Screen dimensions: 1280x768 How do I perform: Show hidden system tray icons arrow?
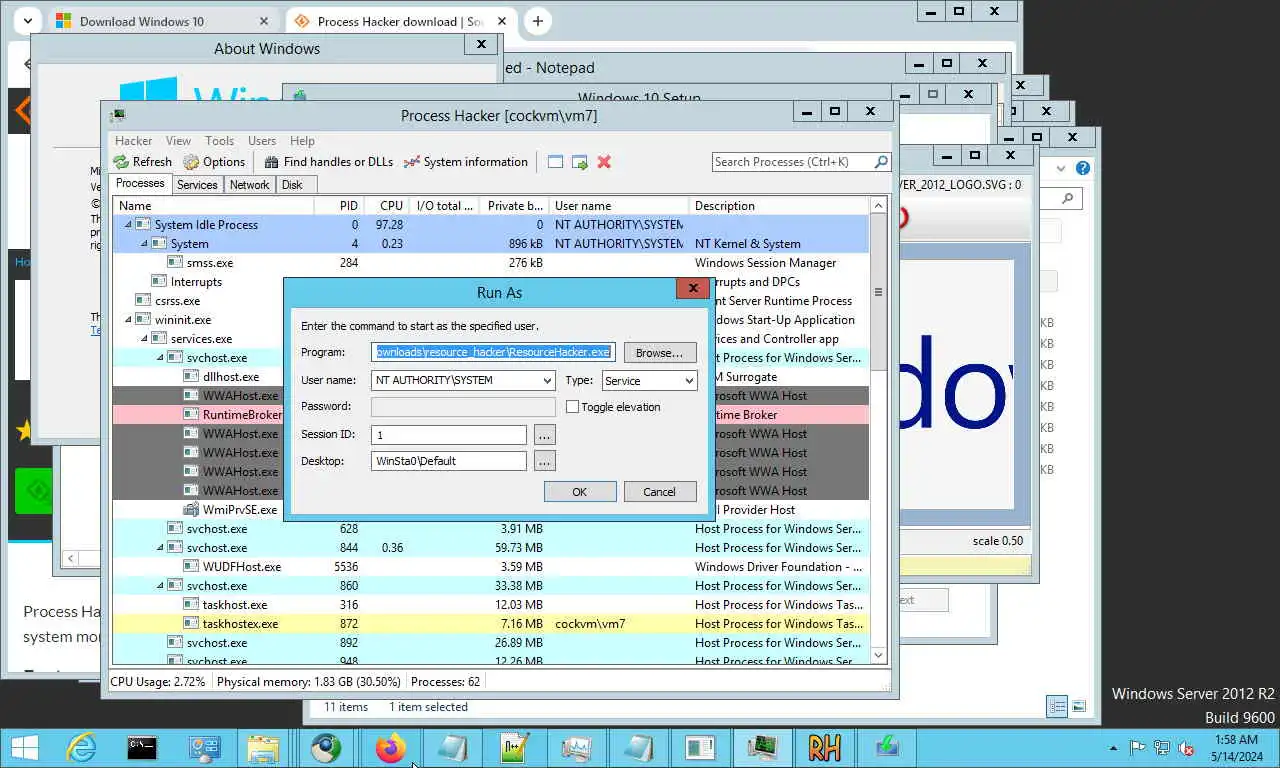[1114, 748]
